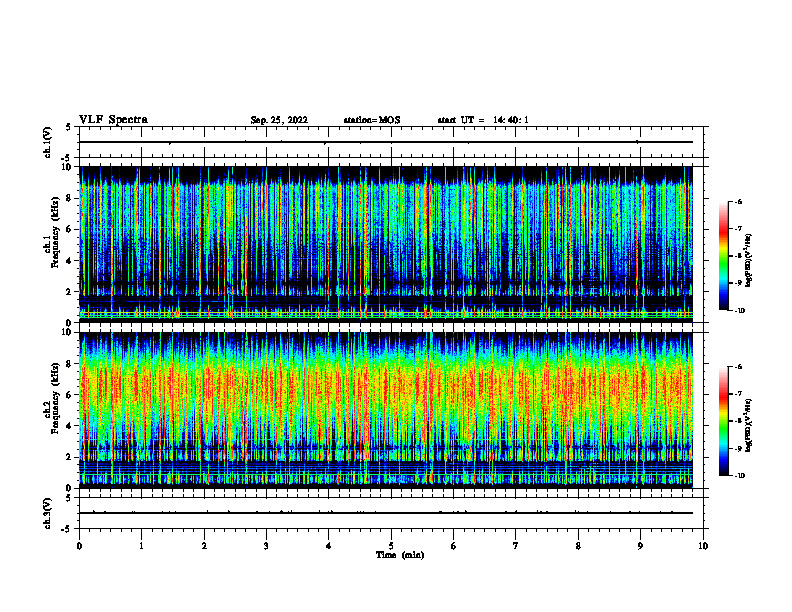Viewport: 792px width, 612px height.
Task: Click the "3" tick on Time axis
Action: 266,546
